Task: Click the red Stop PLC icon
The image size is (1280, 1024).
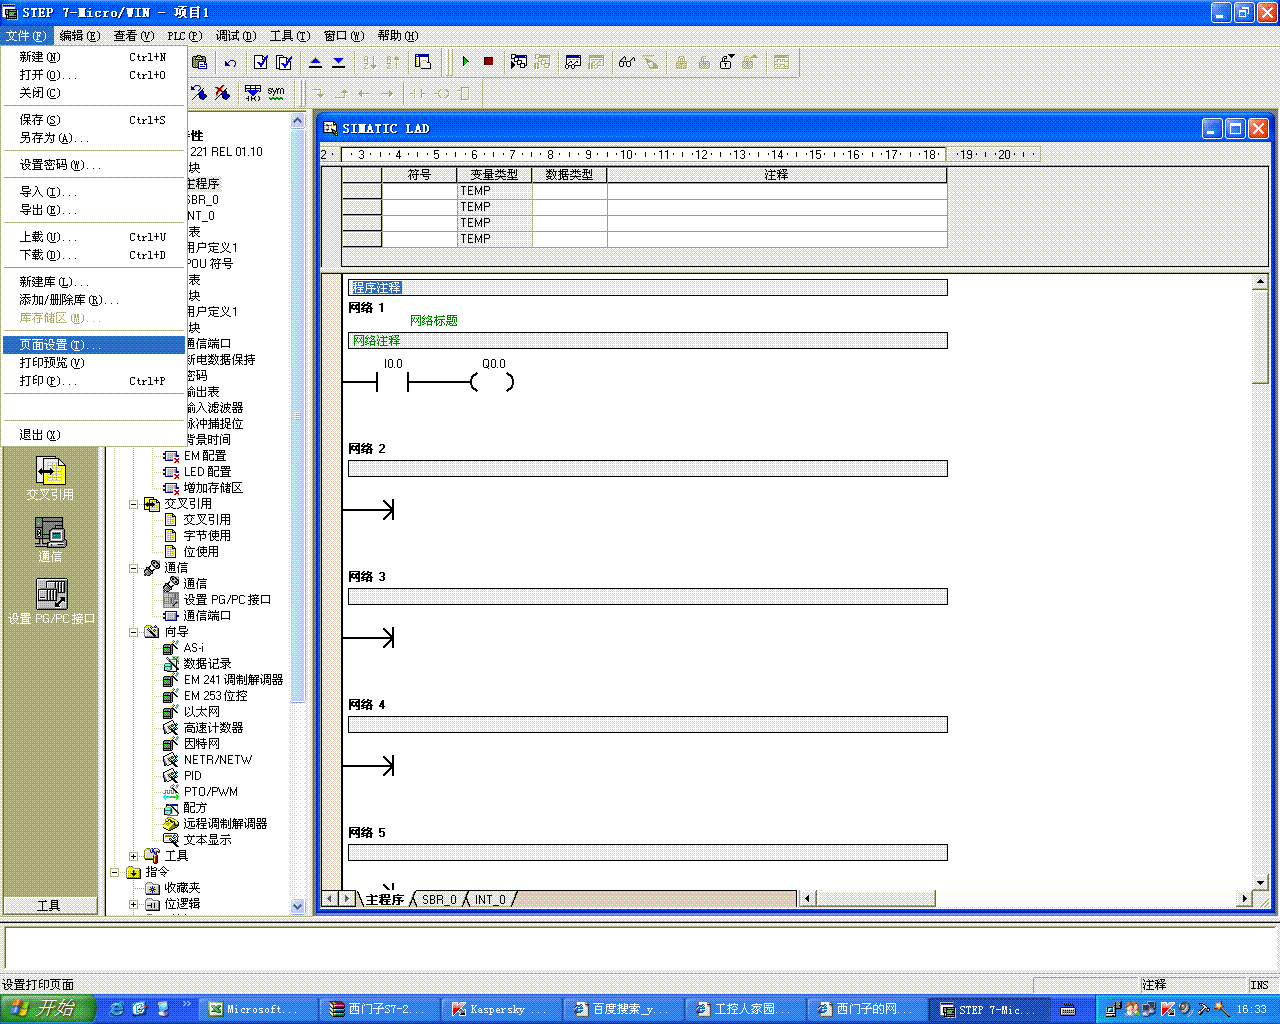Action: (x=488, y=62)
